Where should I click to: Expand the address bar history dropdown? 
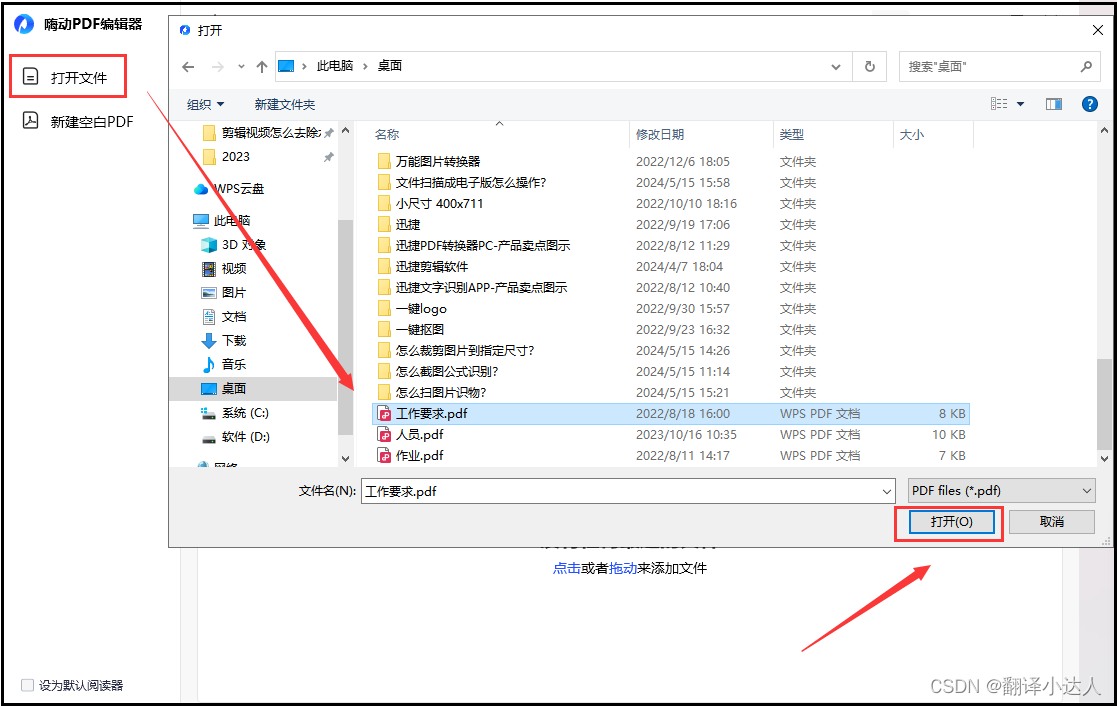pyautogui.click(x=836, y=66)
